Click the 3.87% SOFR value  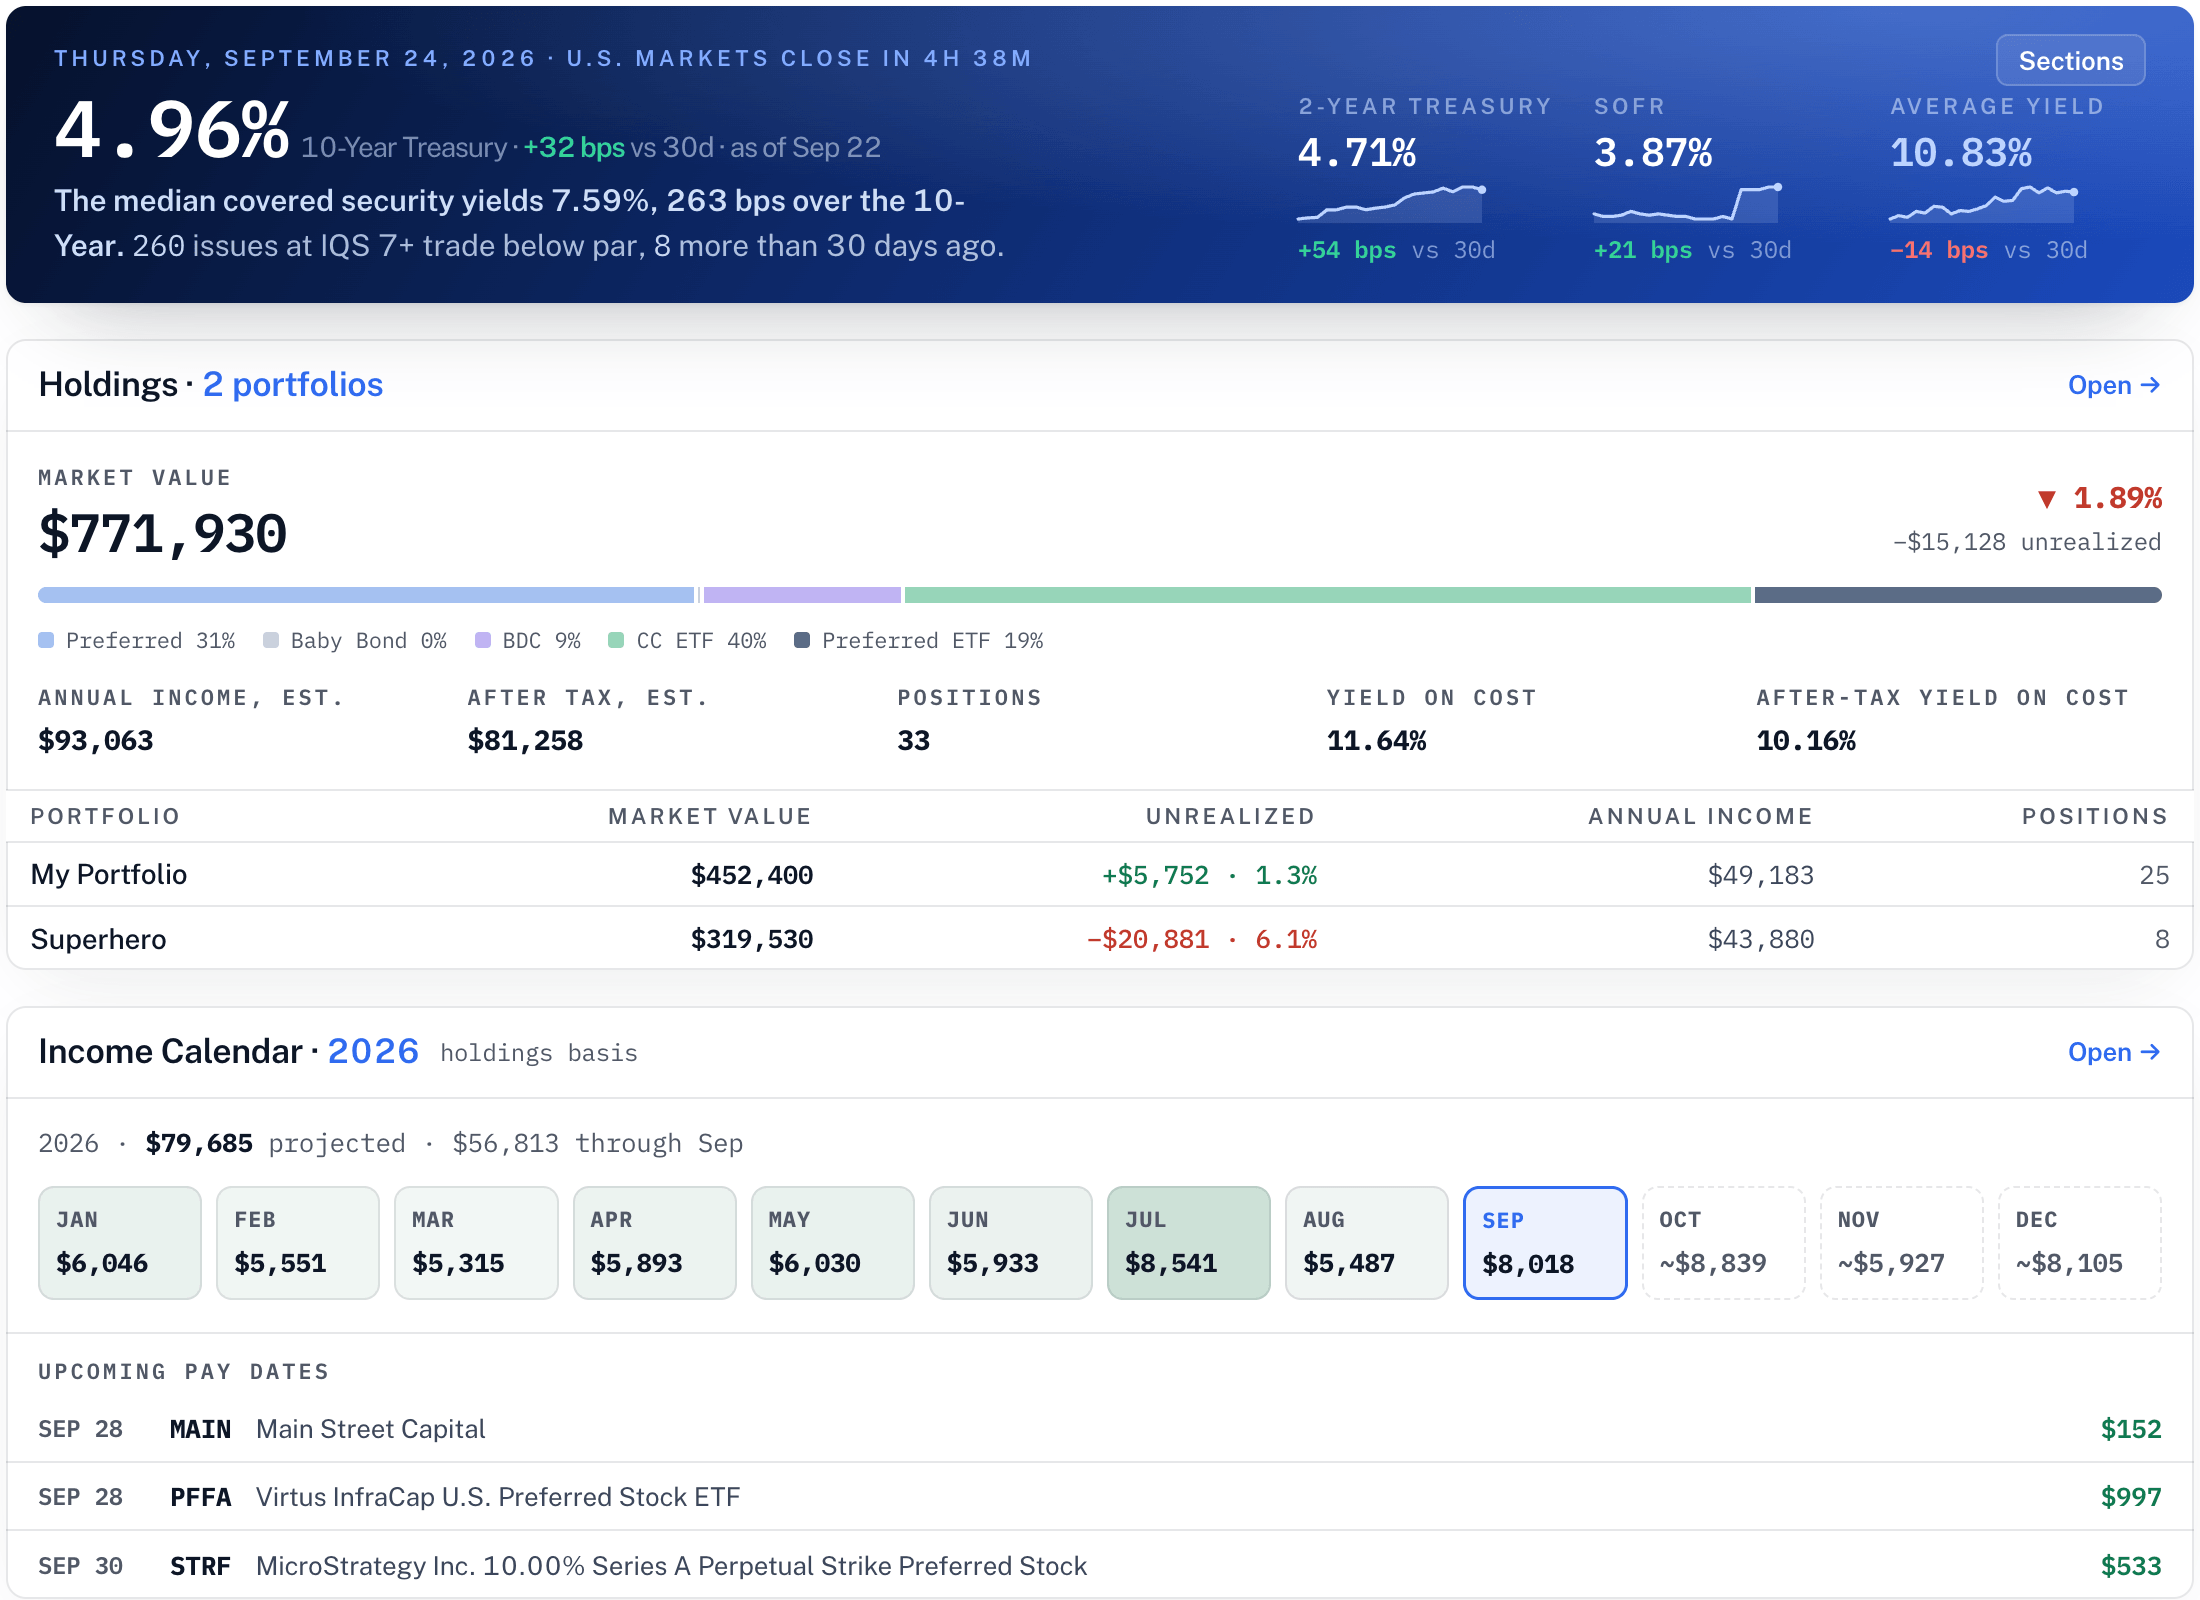[1653, 153]
